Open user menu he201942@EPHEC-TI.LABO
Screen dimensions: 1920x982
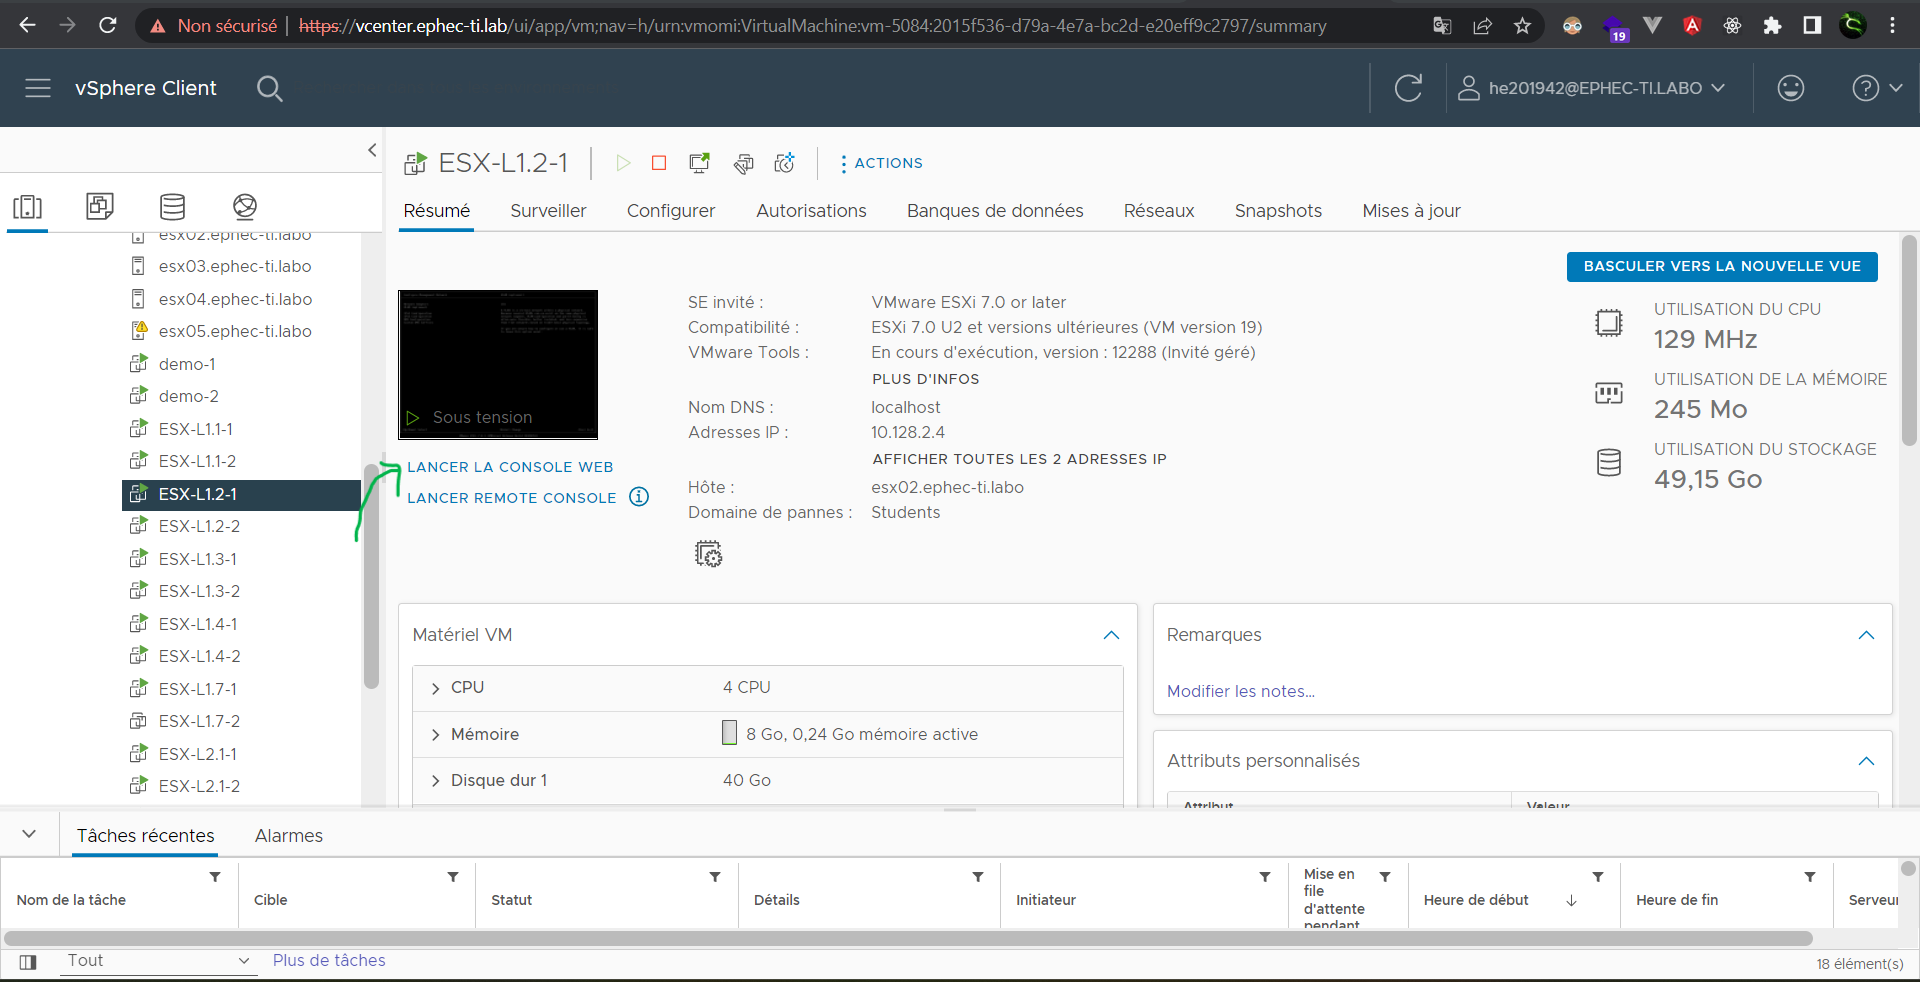(x=1591, y=88)
